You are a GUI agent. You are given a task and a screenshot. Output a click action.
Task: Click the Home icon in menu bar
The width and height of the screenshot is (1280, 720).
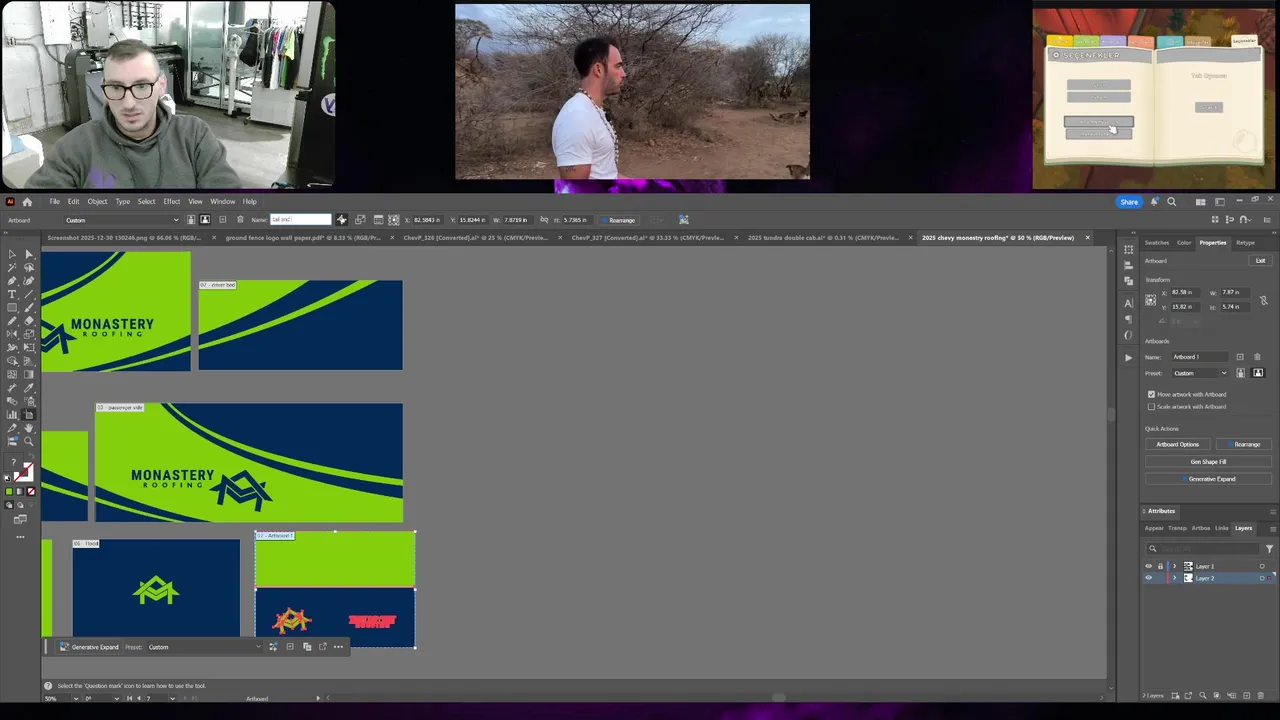27,202
